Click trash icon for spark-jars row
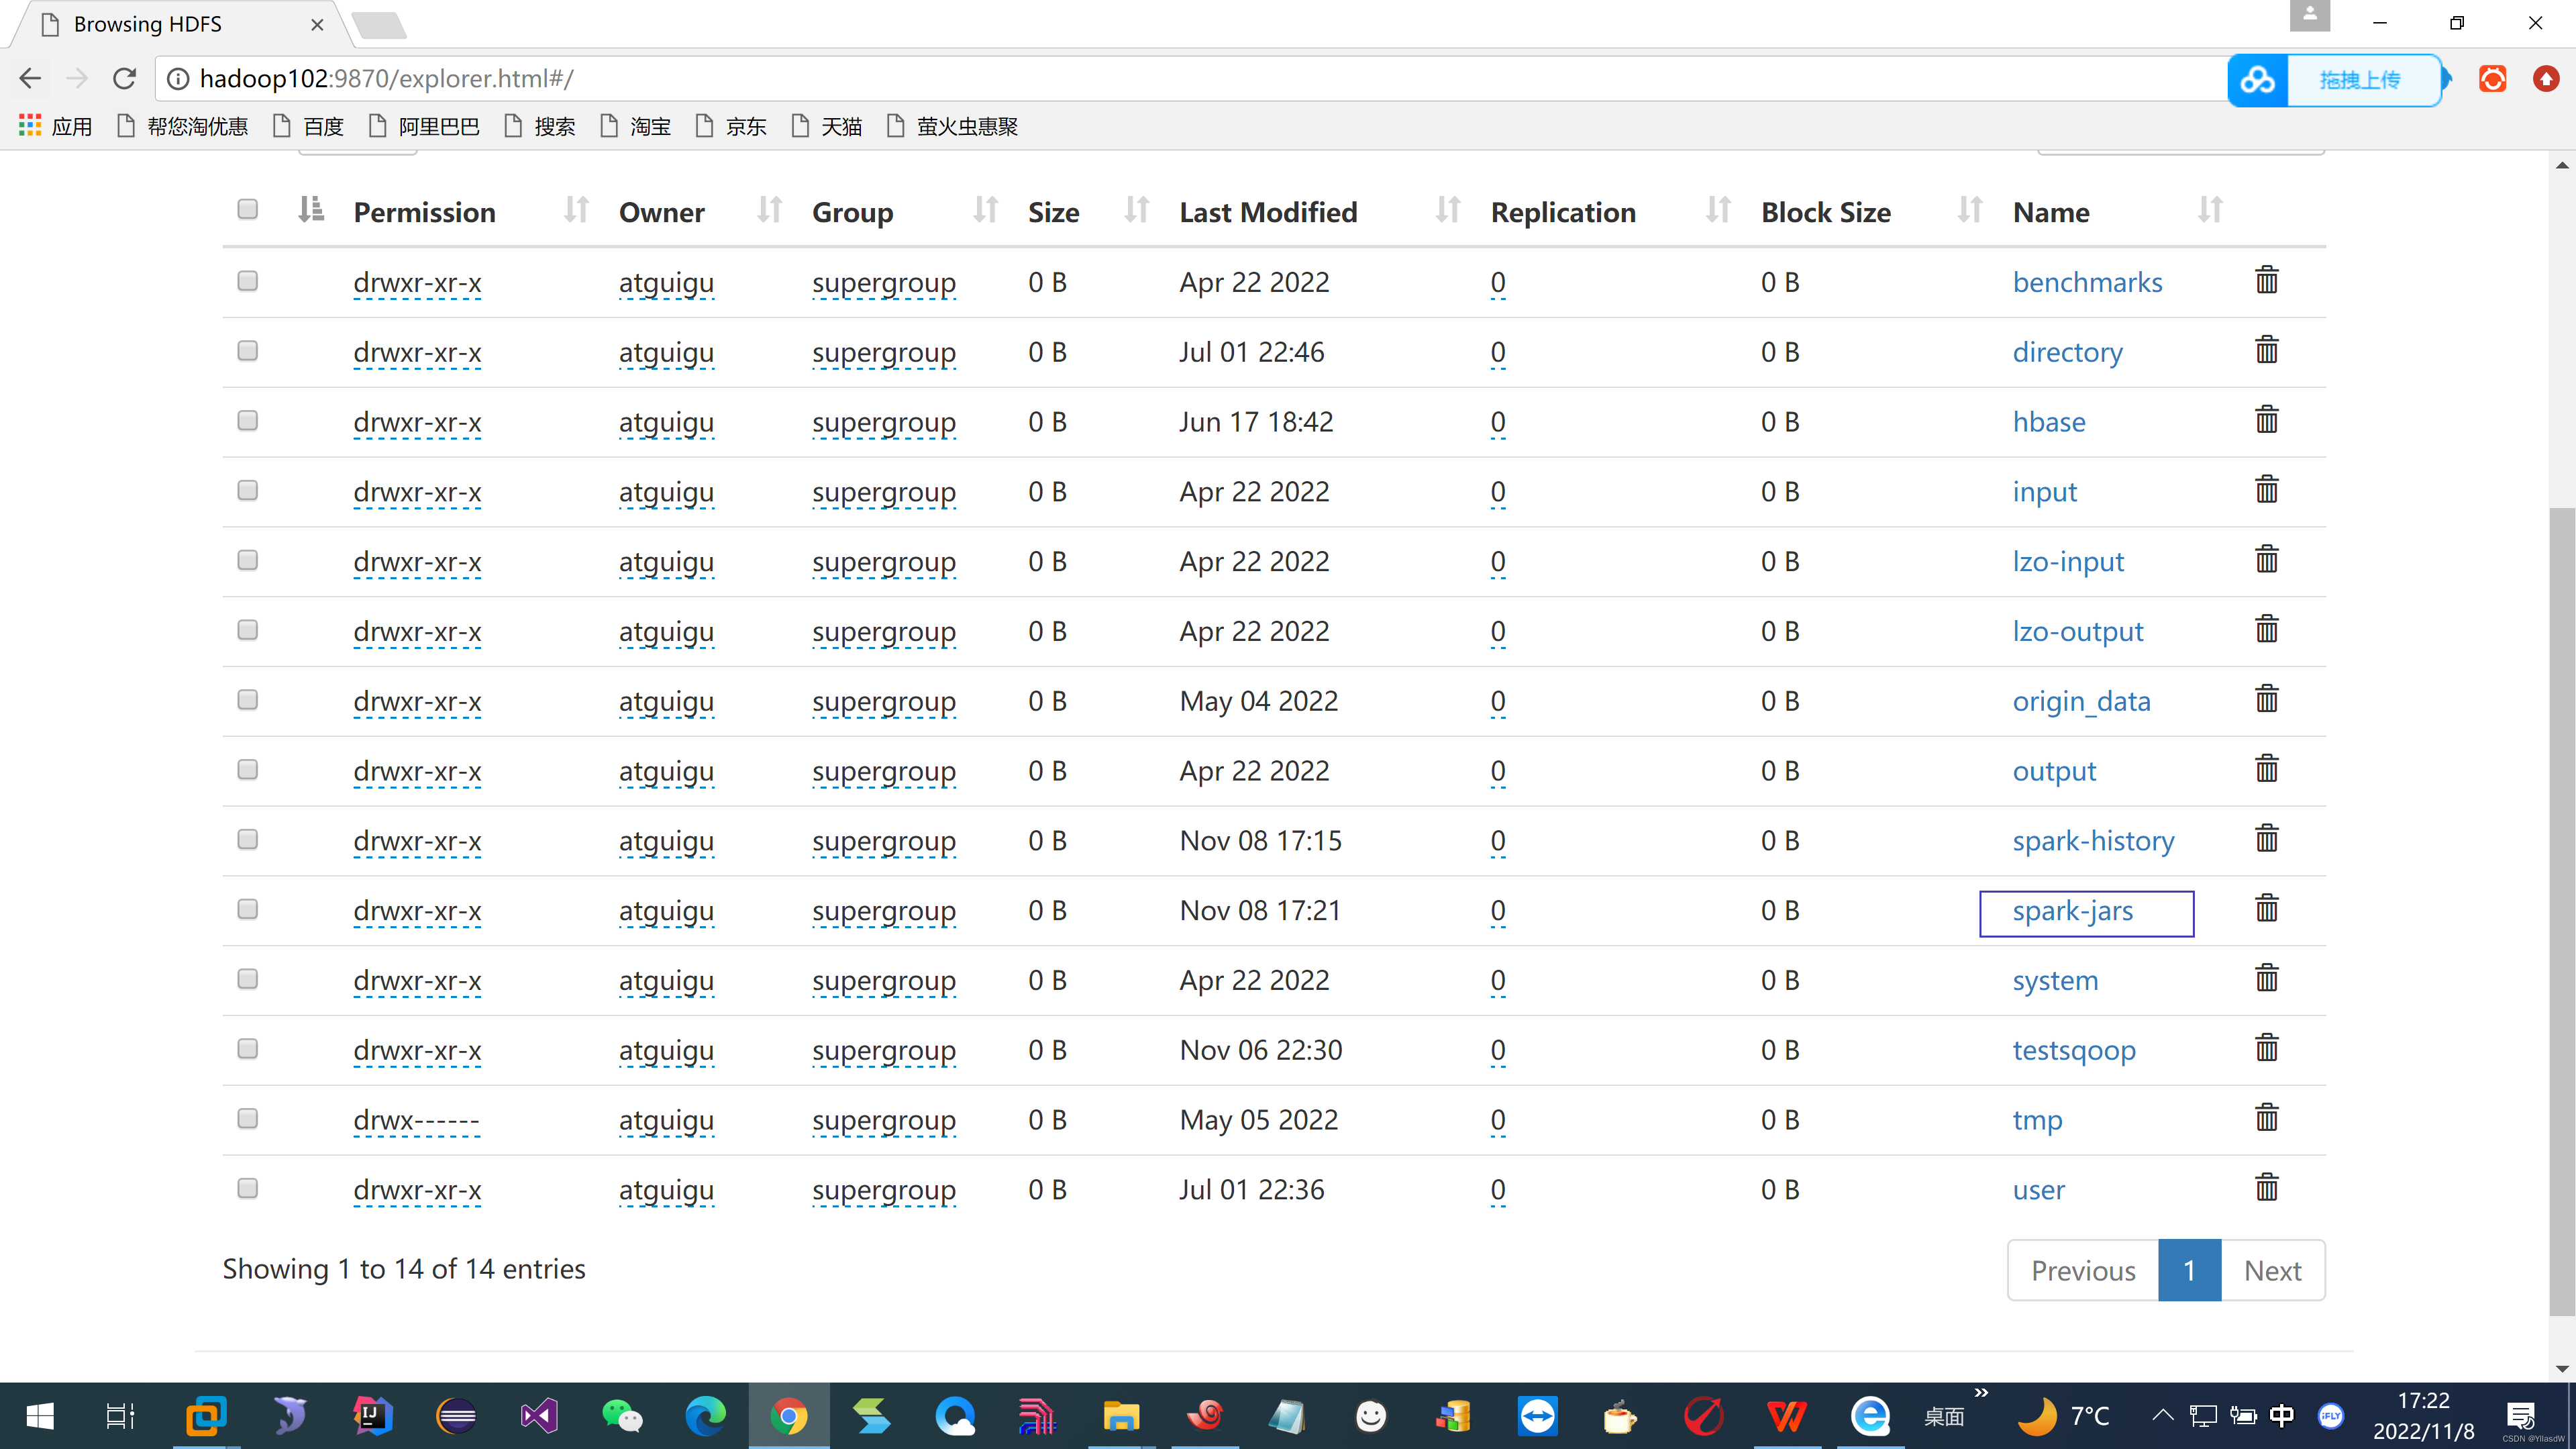 click(x=2266, y=909)
